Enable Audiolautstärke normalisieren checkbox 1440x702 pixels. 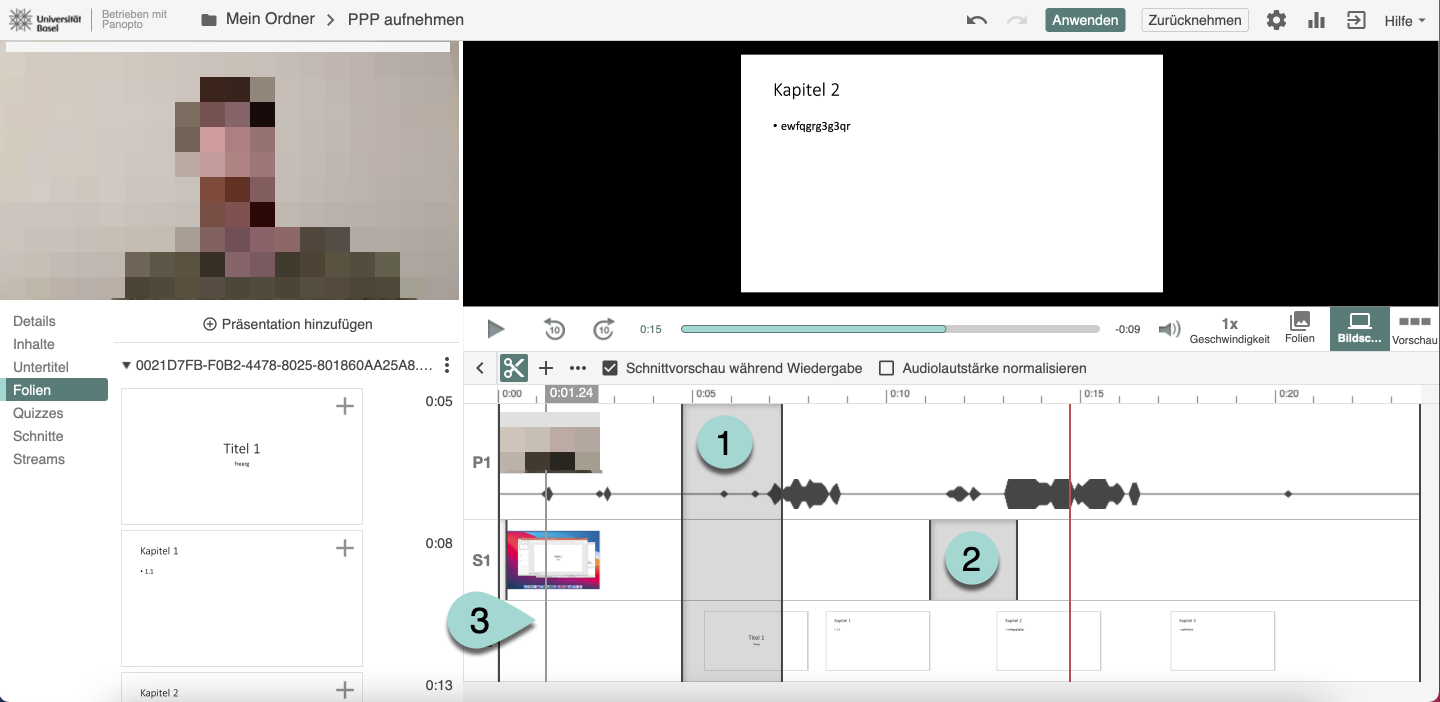(886, 368)
